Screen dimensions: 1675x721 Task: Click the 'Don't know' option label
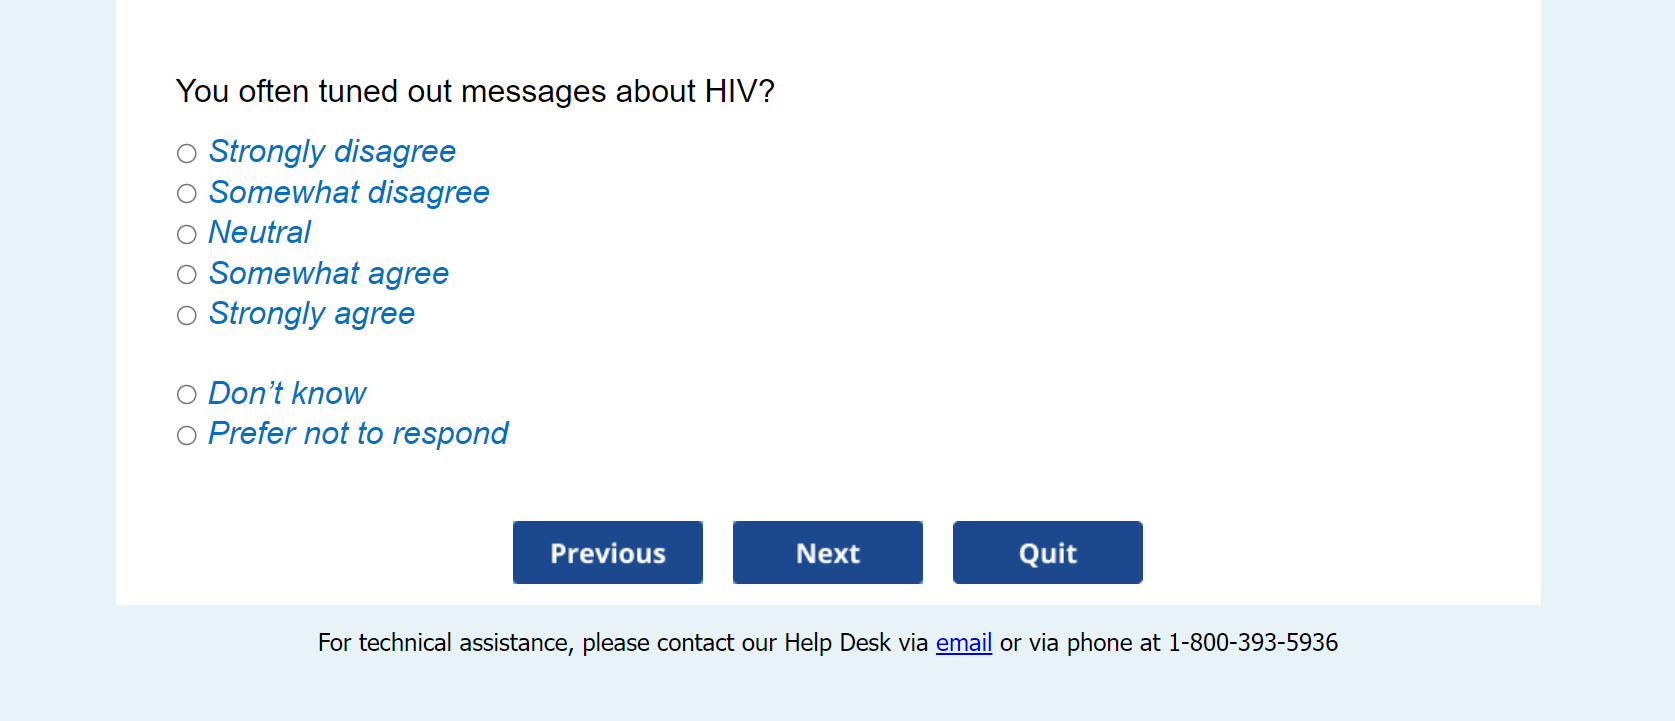(x=287, y=394)
